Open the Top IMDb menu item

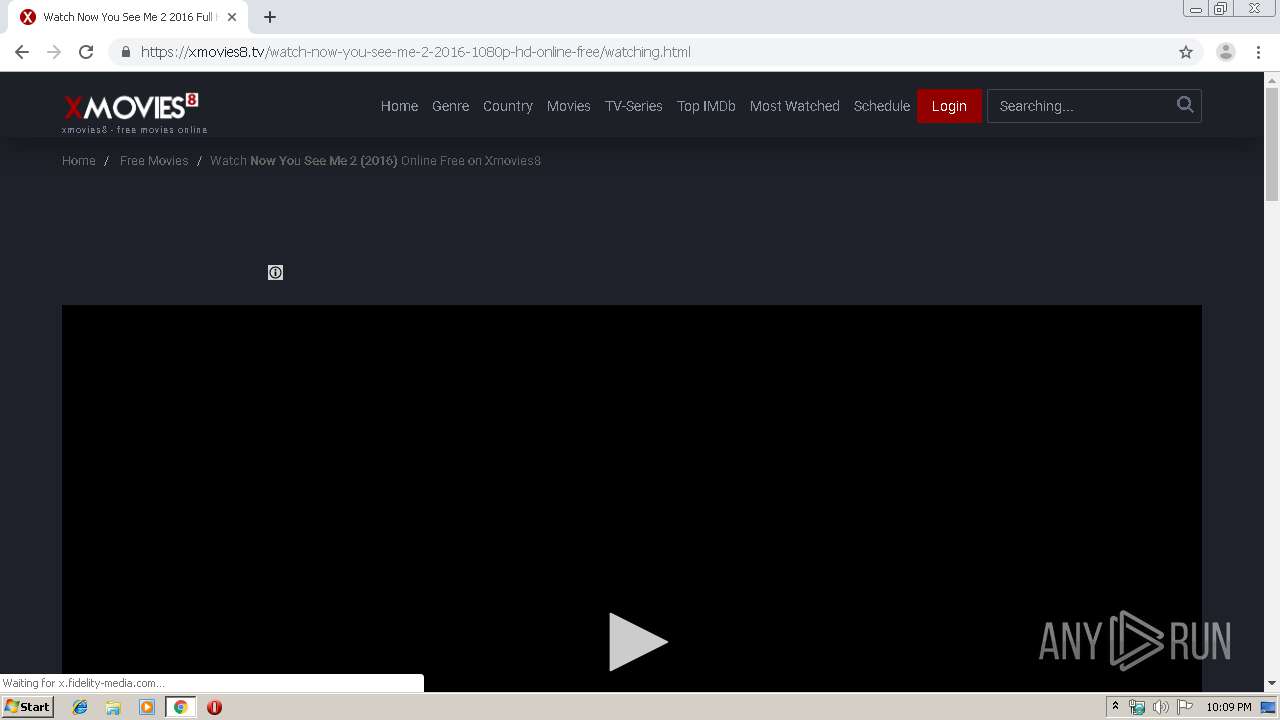click(706, 106)
